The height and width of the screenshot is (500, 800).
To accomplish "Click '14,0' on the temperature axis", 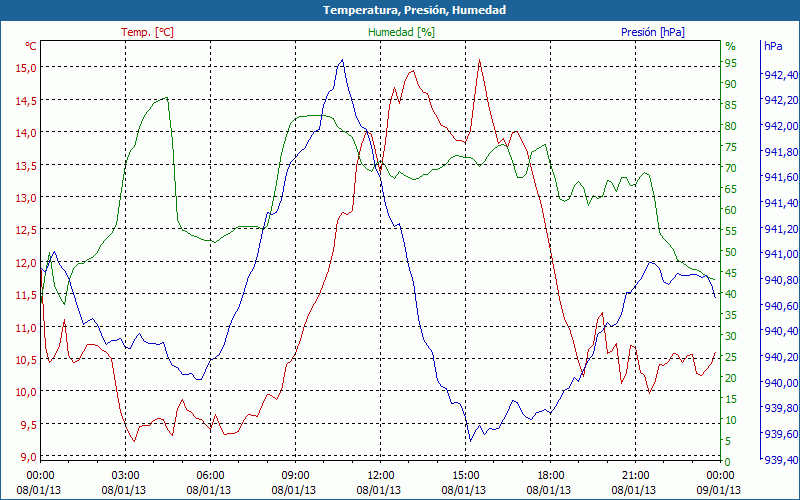I will (x=27, y=133).
